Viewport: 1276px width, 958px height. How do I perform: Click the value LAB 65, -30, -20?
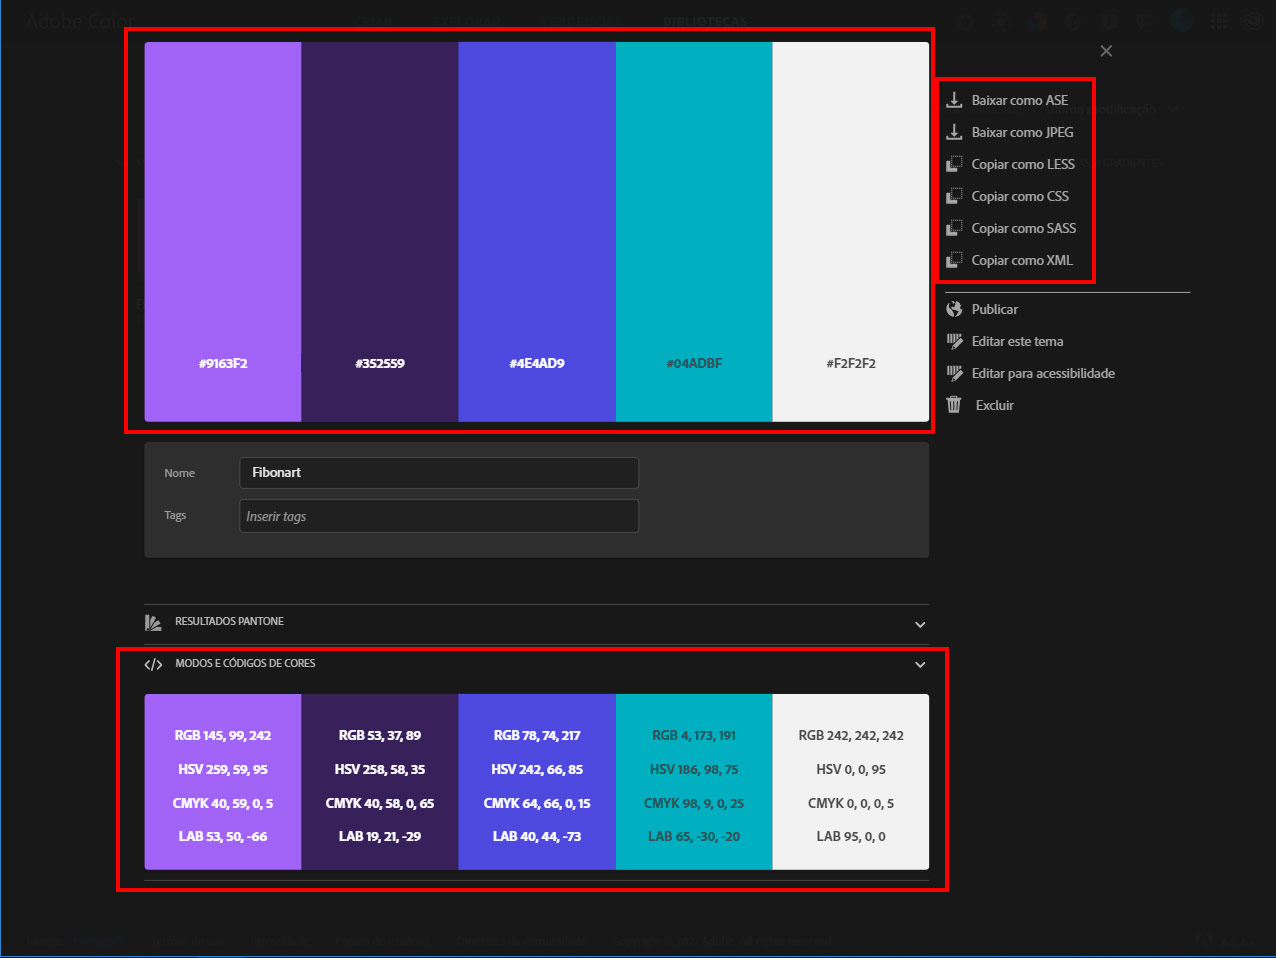point(694,836)
